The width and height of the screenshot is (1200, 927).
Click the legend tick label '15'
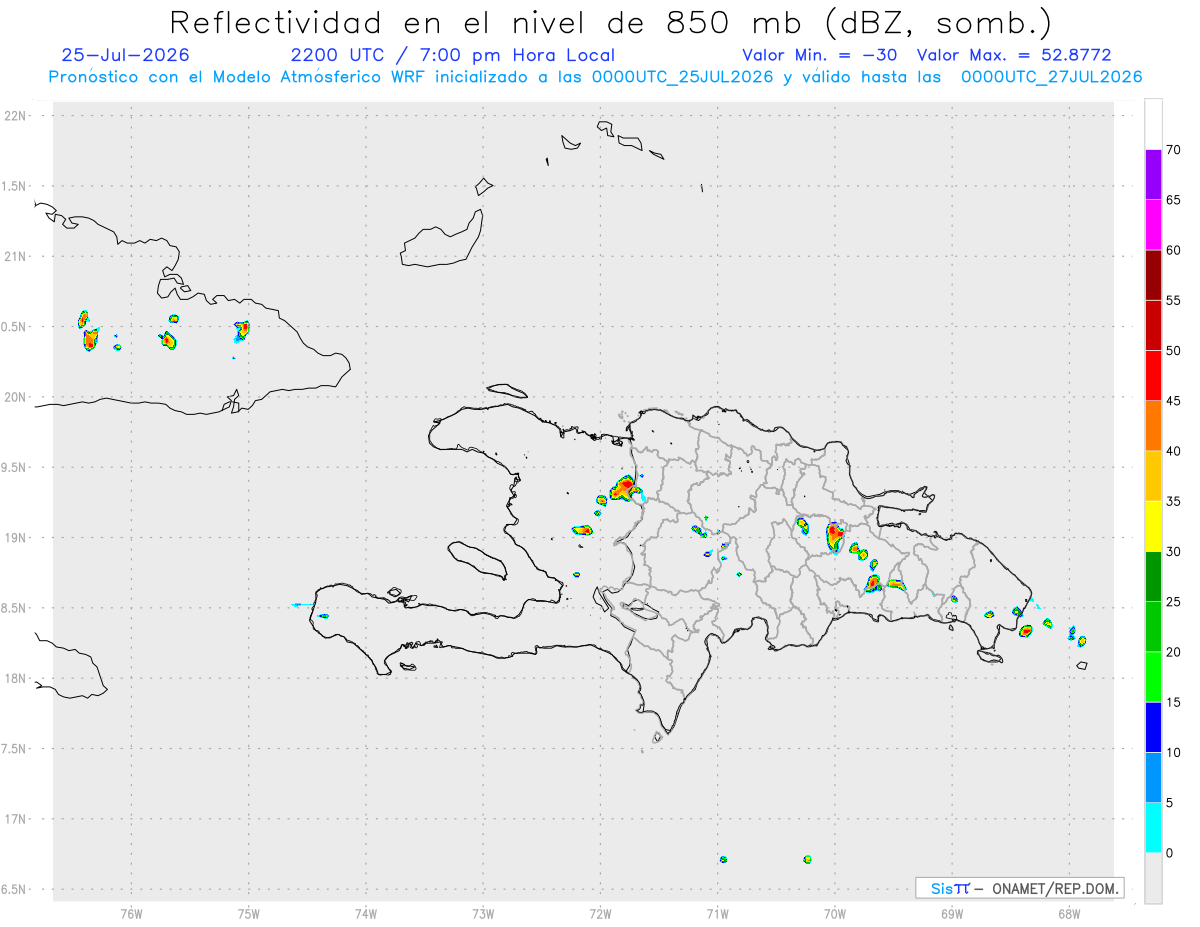coord(1173,702)
